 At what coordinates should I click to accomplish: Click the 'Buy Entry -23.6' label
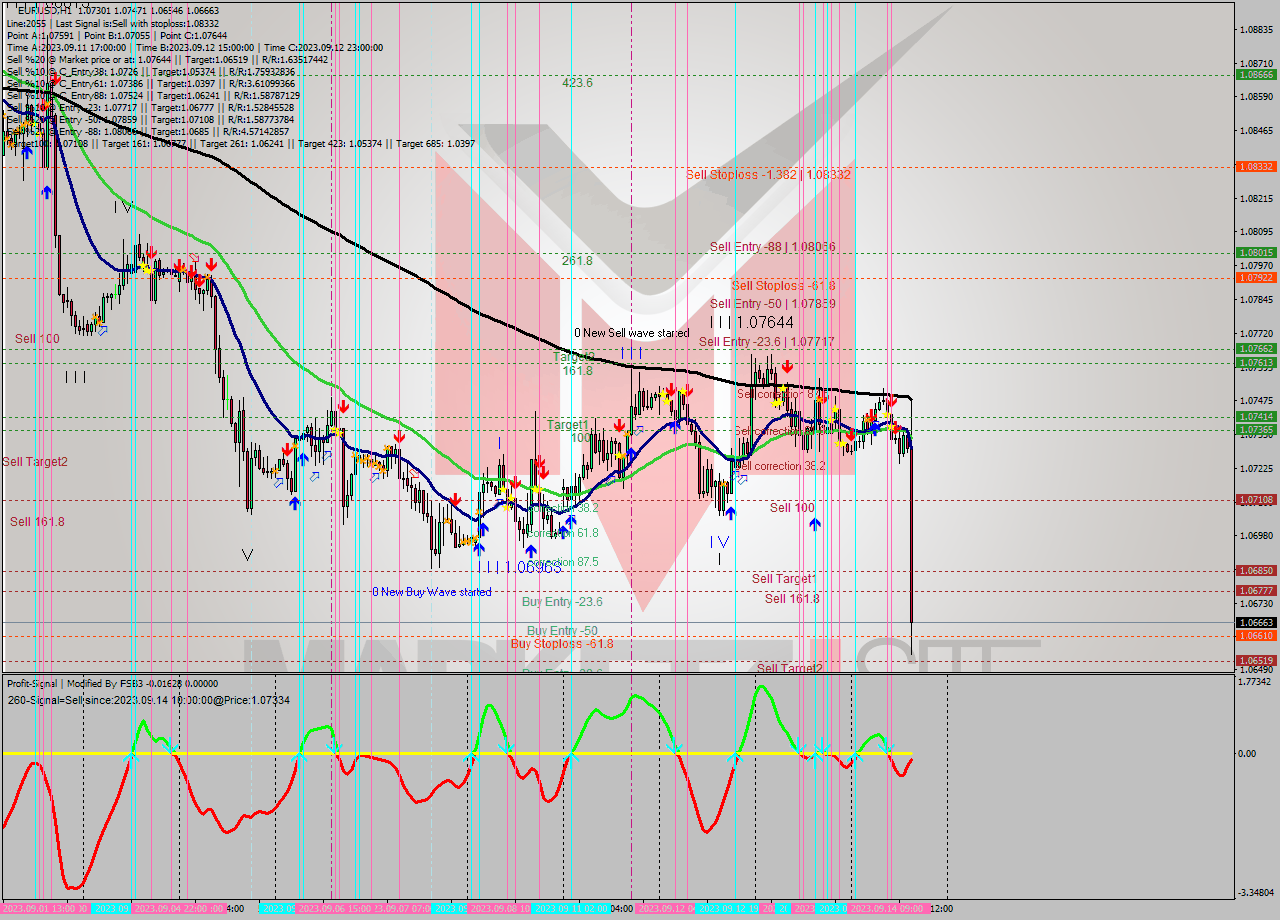(562, 602)
